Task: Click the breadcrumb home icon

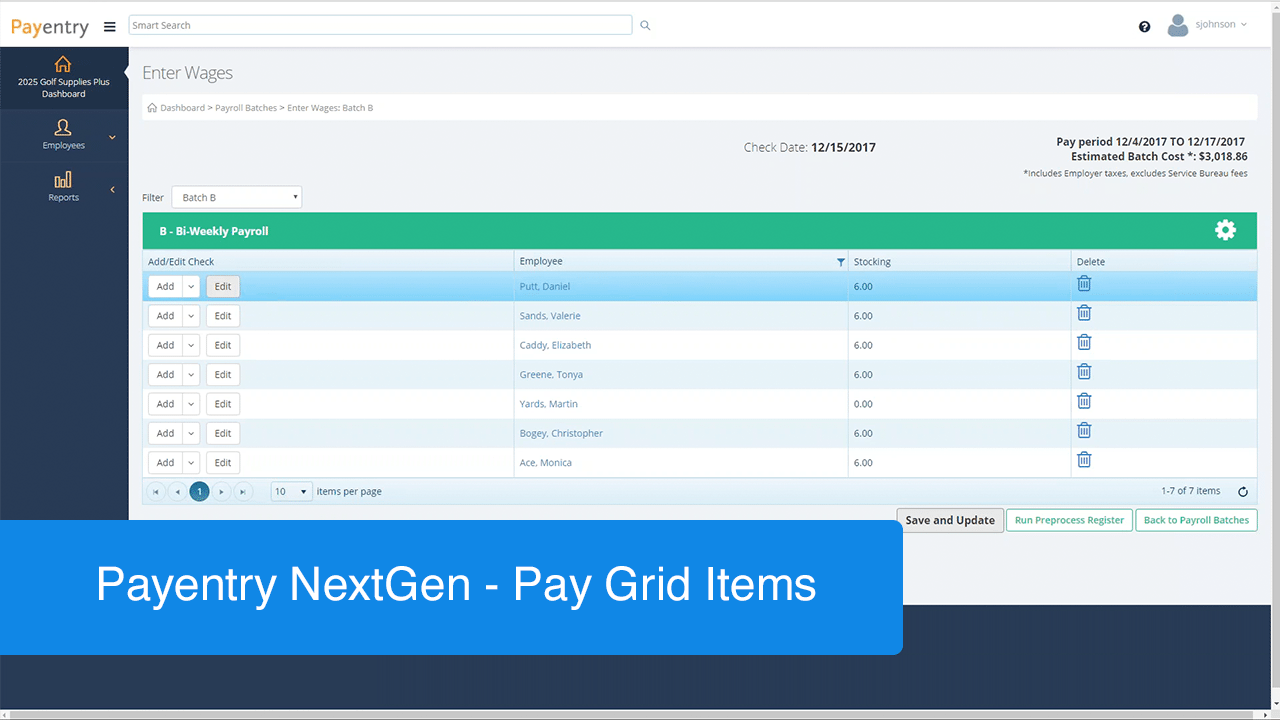Action: point(152,107)
